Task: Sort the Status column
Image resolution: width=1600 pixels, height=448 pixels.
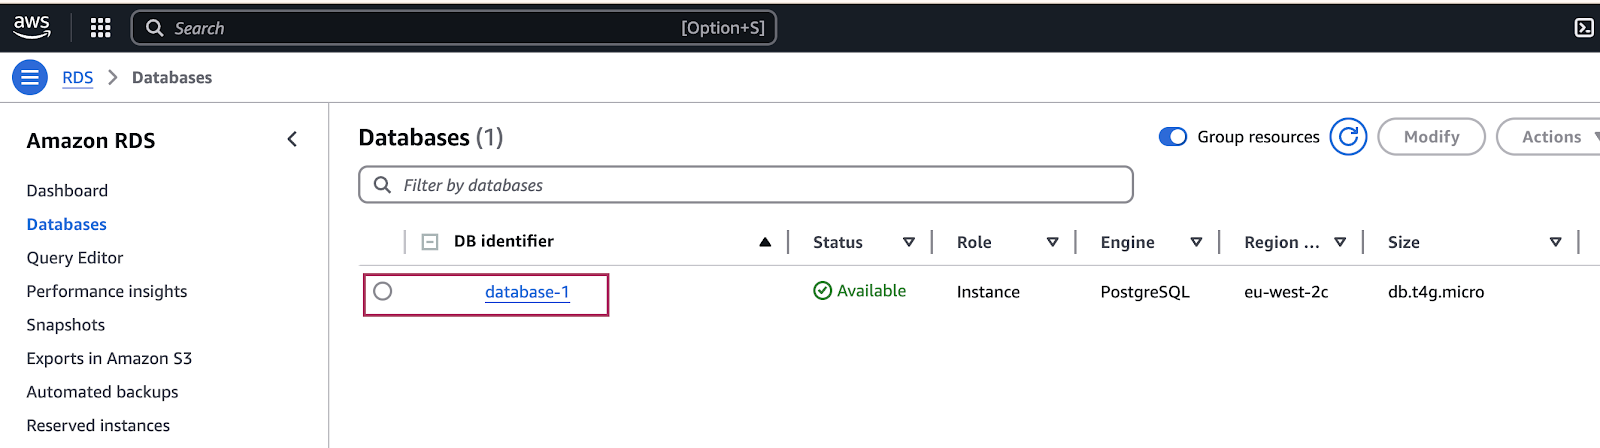Action: pos(909,242)
